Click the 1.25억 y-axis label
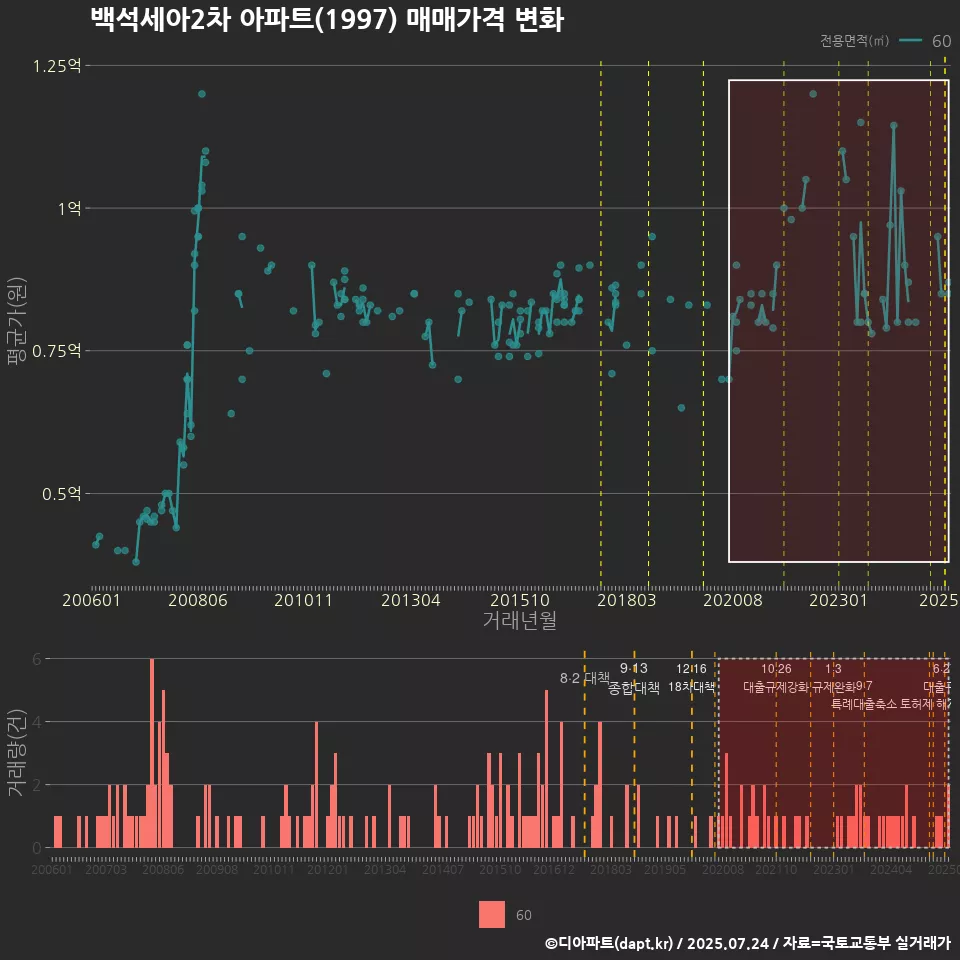The image size is (960, 960). 56,66
